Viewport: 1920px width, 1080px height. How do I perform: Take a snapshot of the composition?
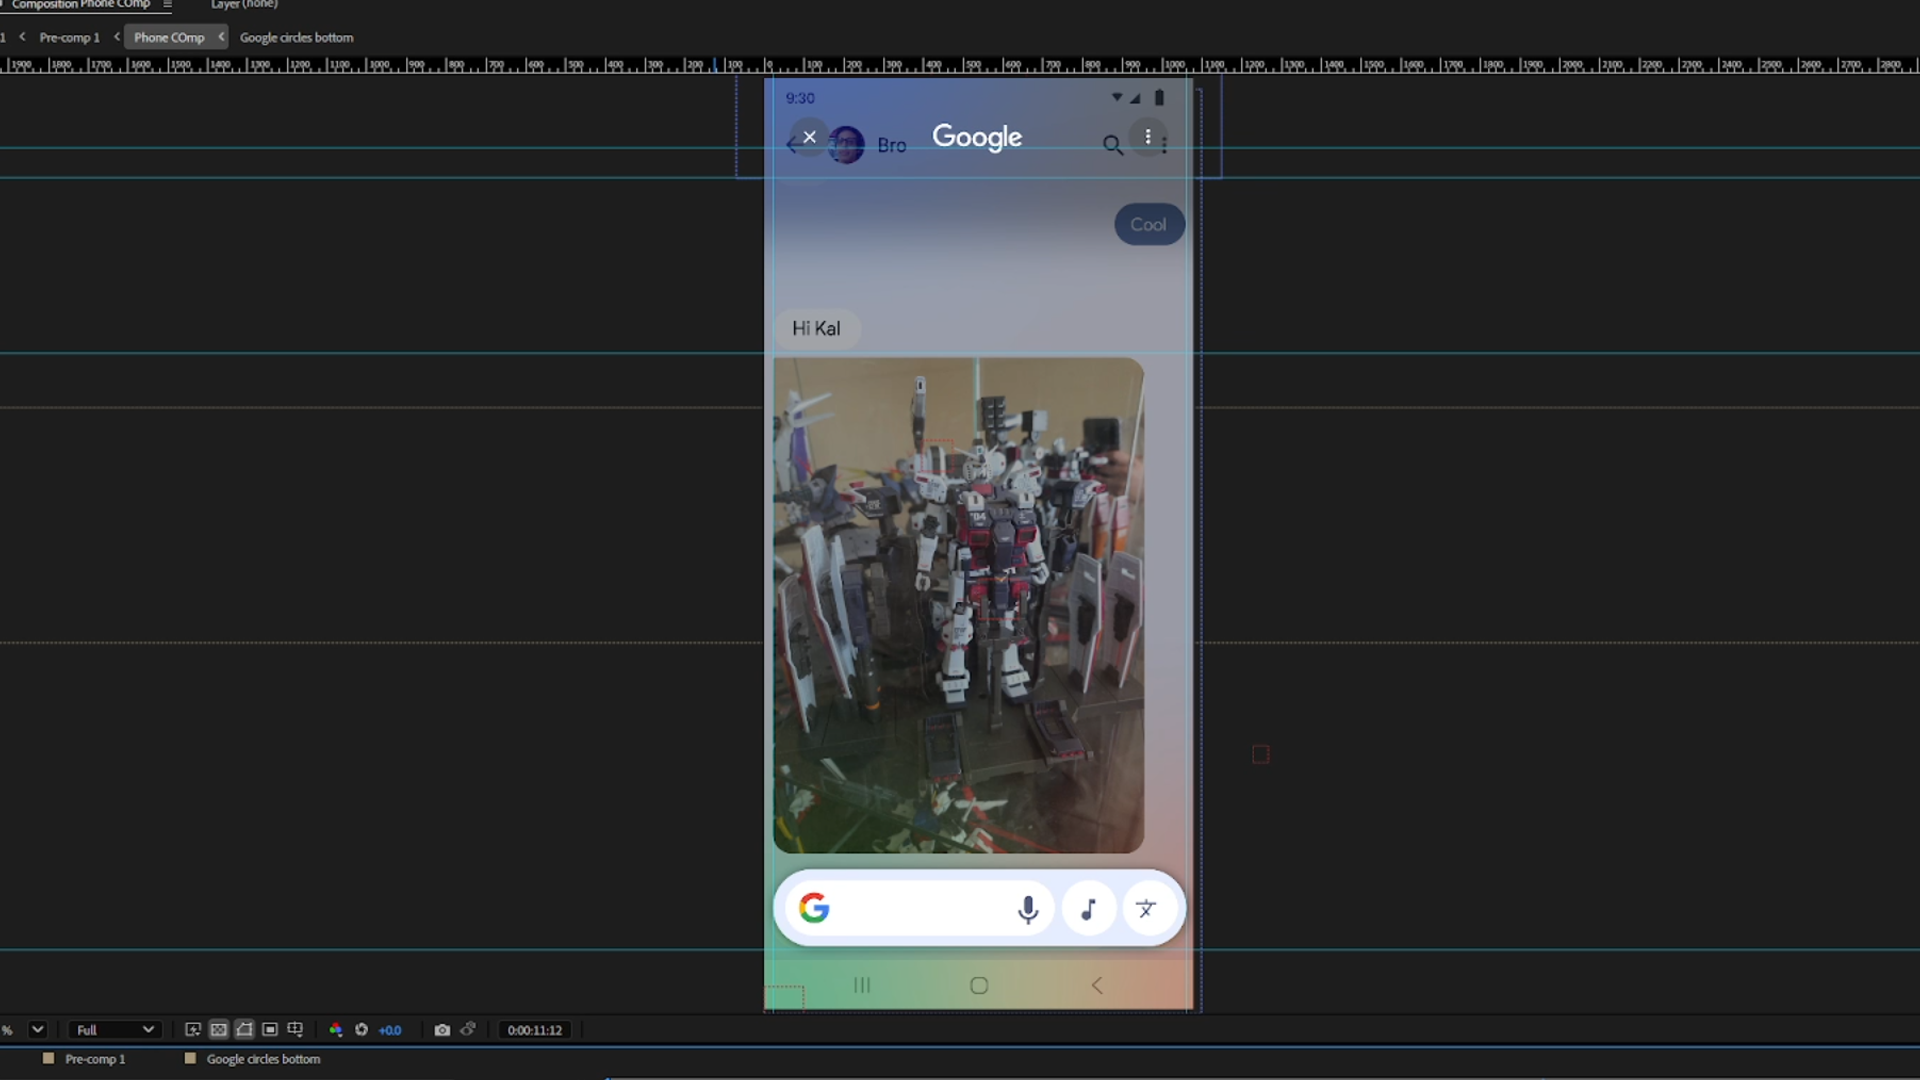(x=443, y=1030)
